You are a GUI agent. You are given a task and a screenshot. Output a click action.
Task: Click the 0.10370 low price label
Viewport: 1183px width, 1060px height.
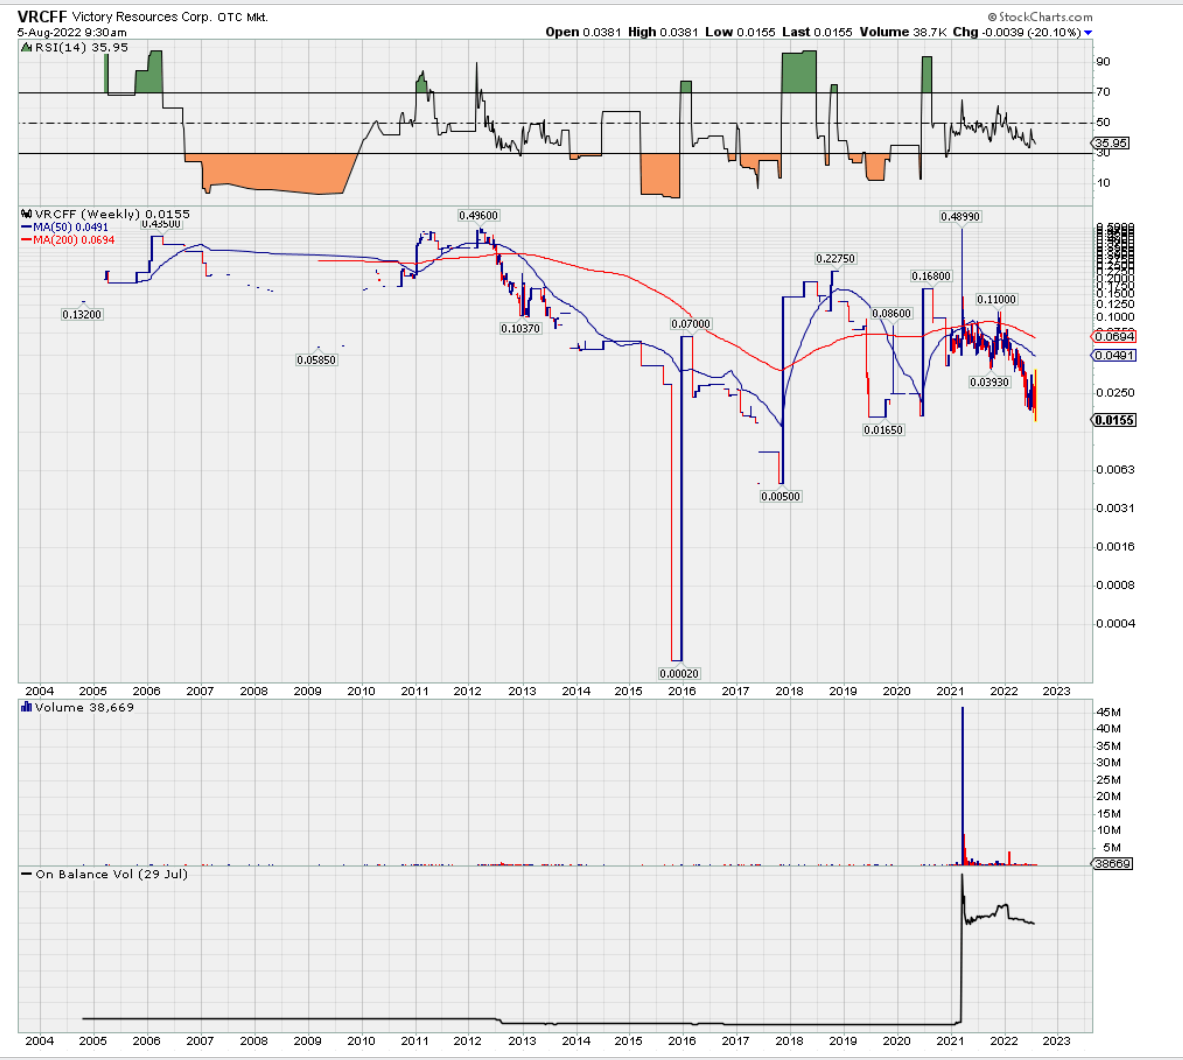coord(521,329)
